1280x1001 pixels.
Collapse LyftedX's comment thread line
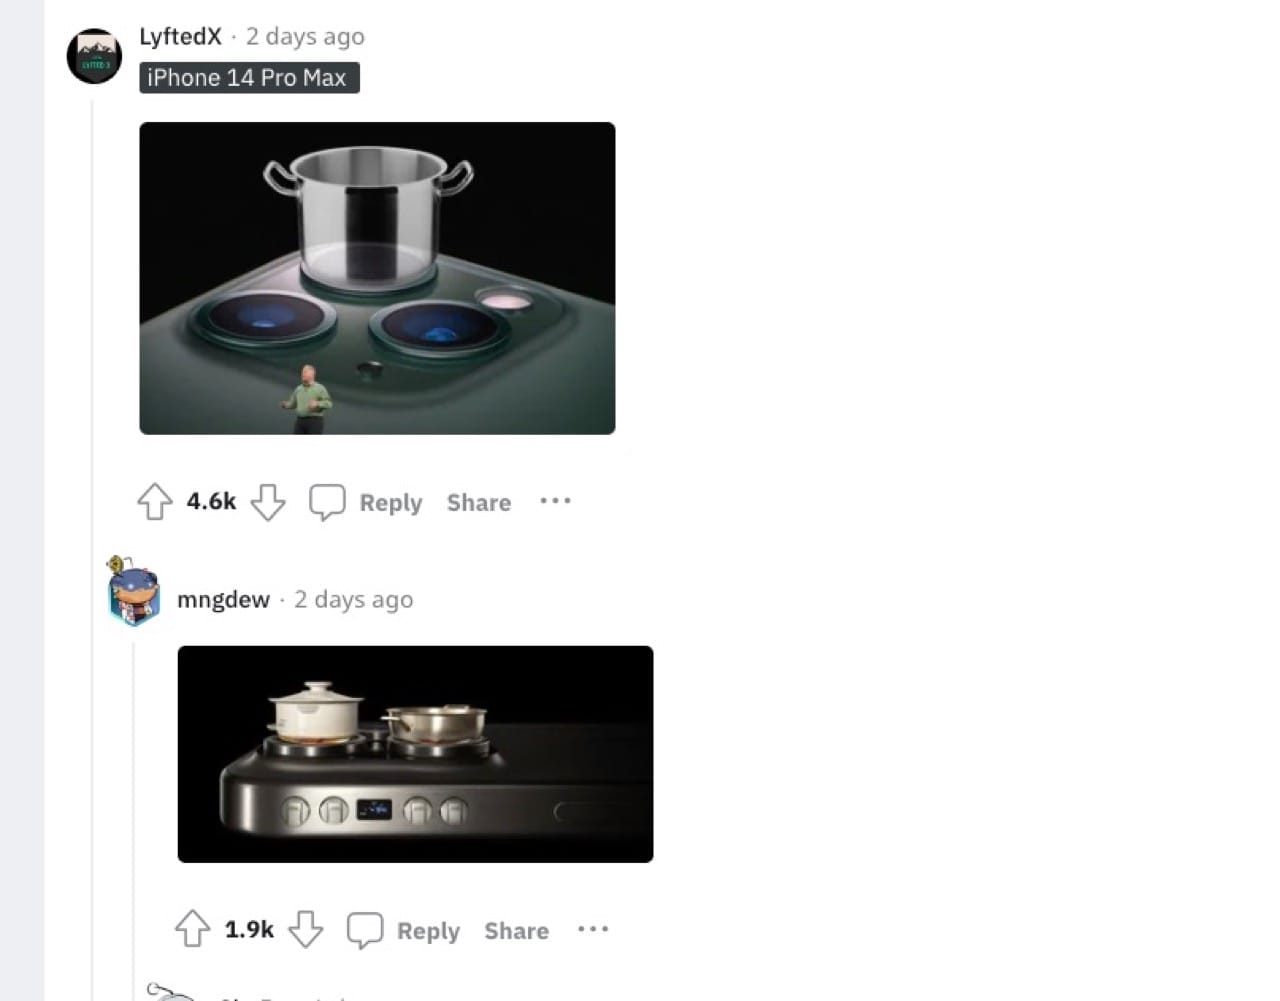[93, 540]
